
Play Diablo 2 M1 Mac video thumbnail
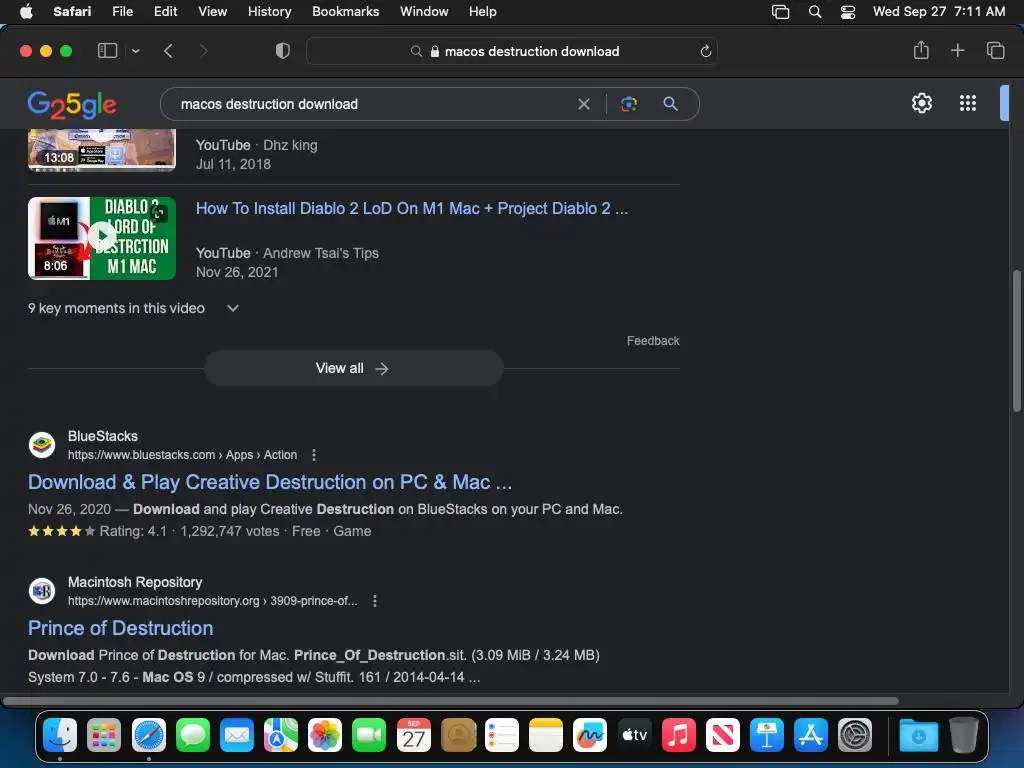coord(102,238)
